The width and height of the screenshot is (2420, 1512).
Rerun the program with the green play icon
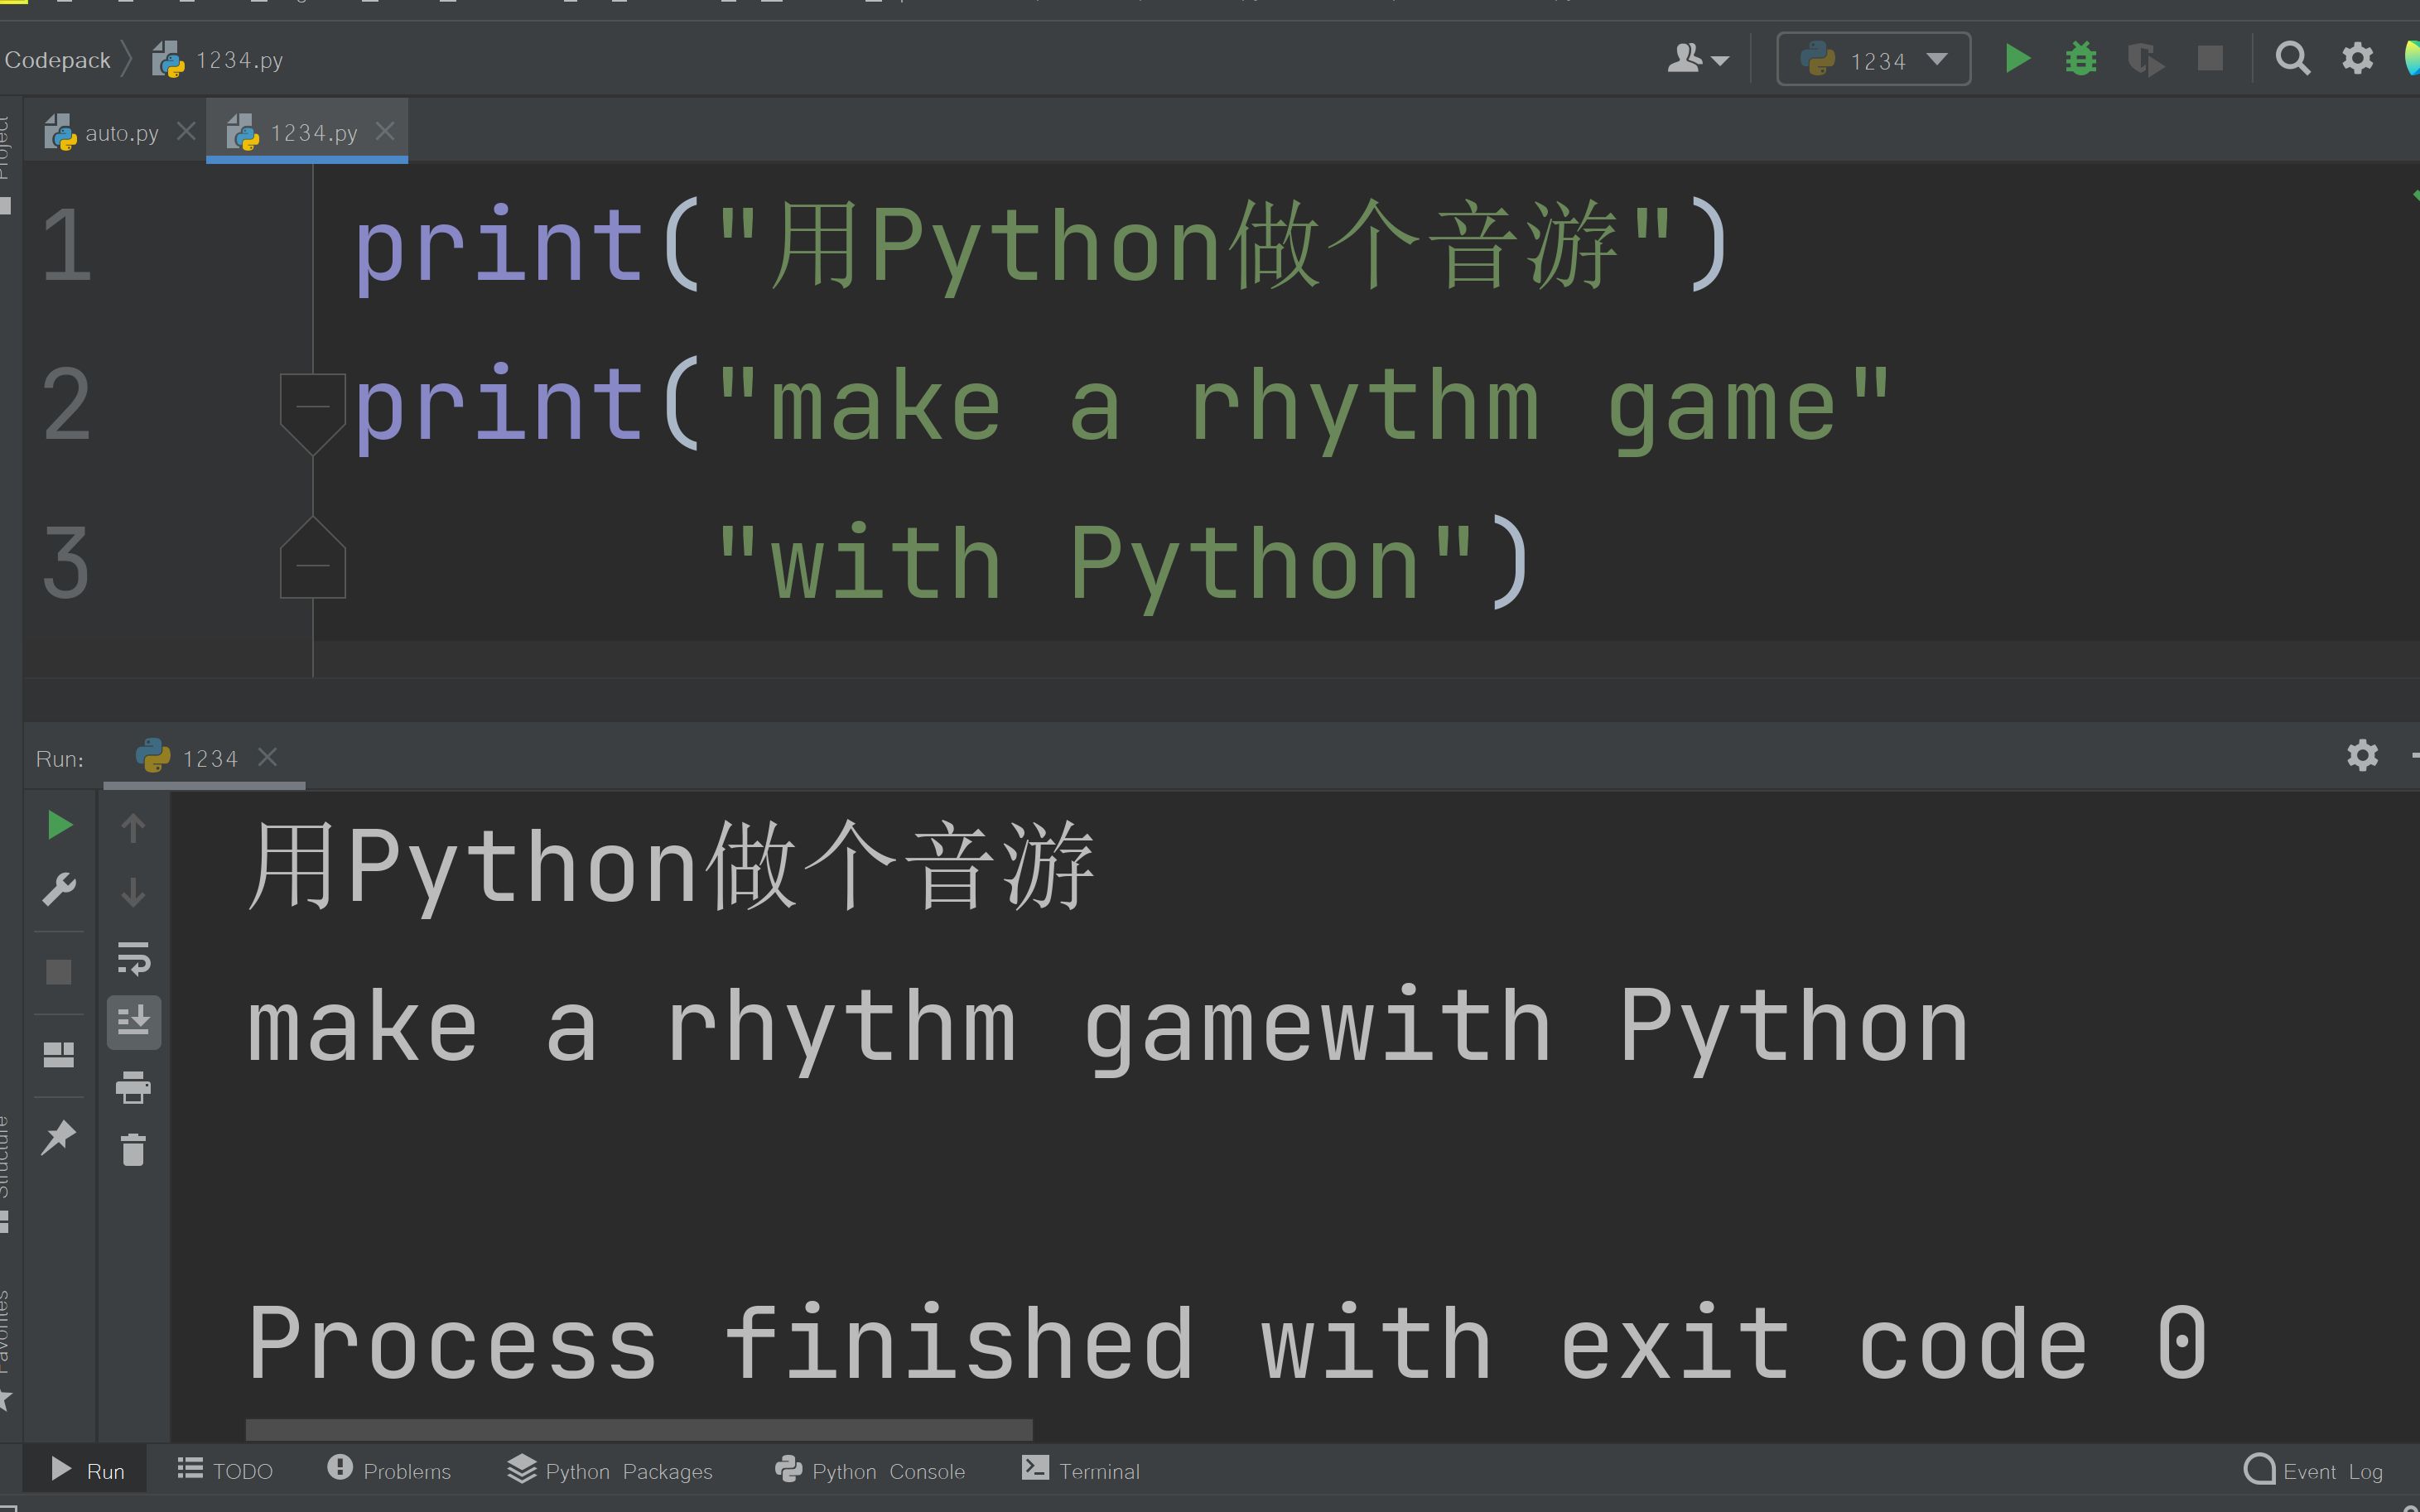pyautogui.click(x=59, y=825)
